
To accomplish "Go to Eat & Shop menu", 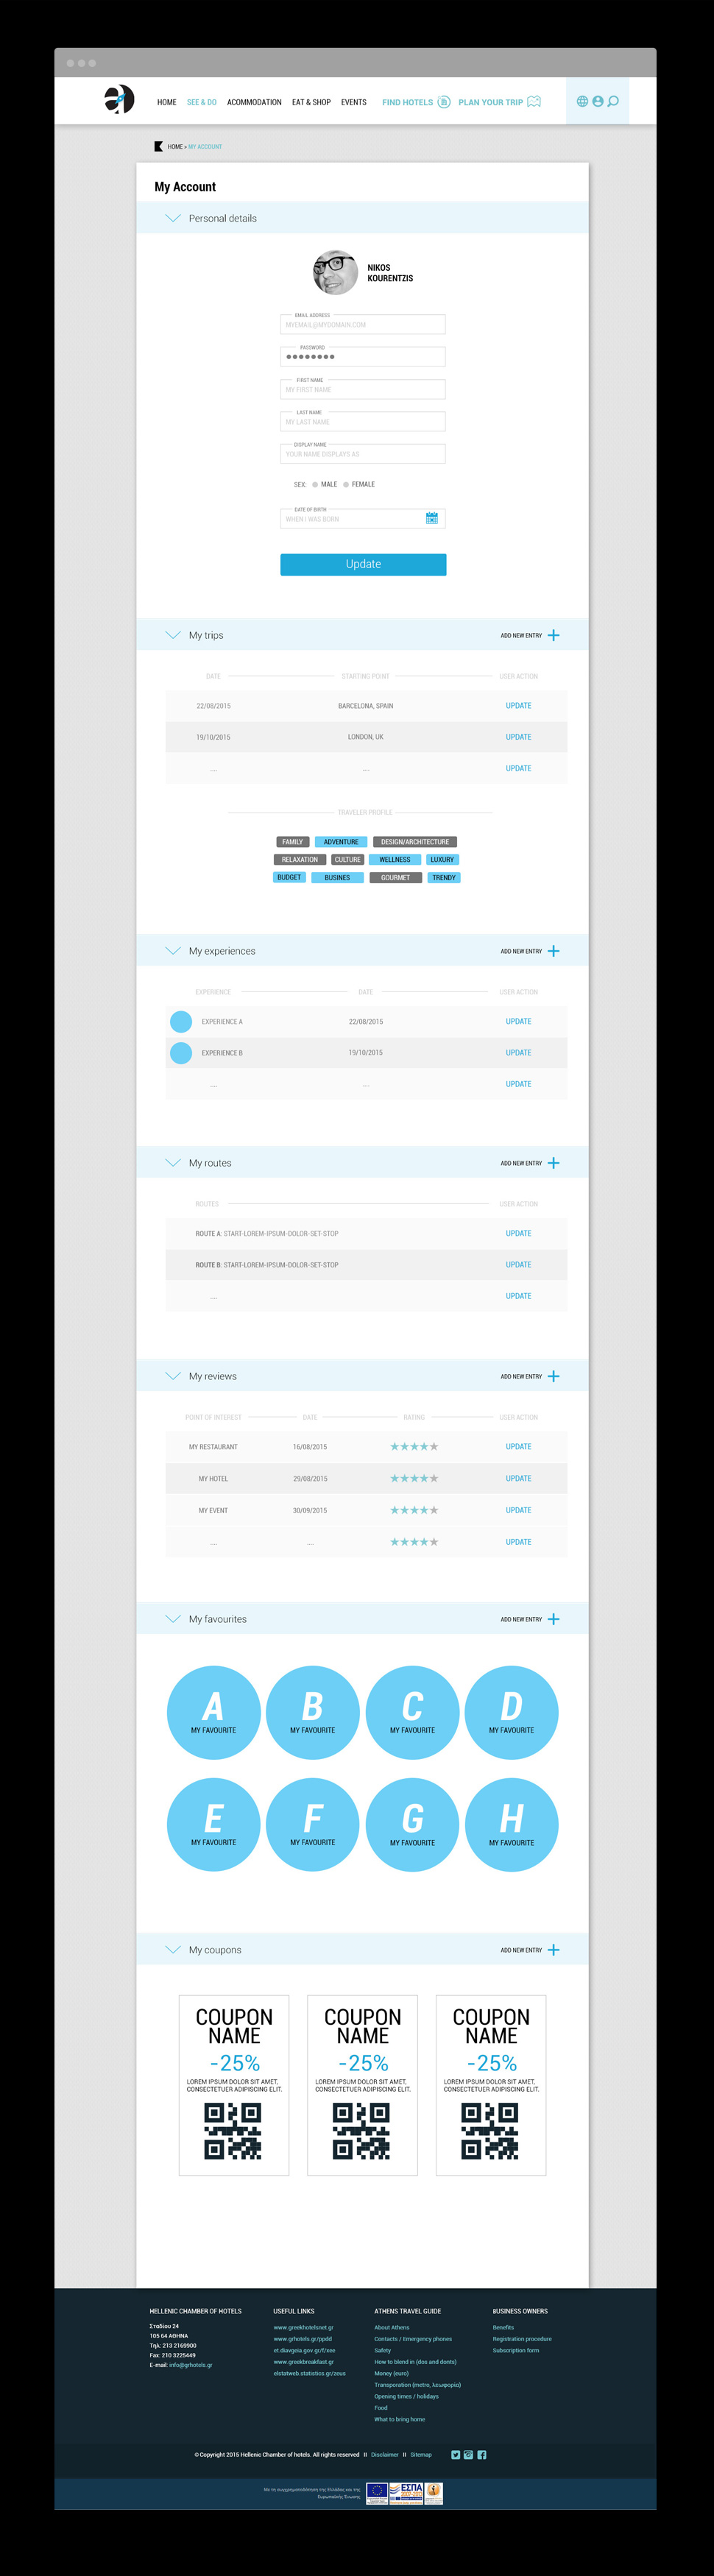I will pyautogui.click(x=311, y=102).
